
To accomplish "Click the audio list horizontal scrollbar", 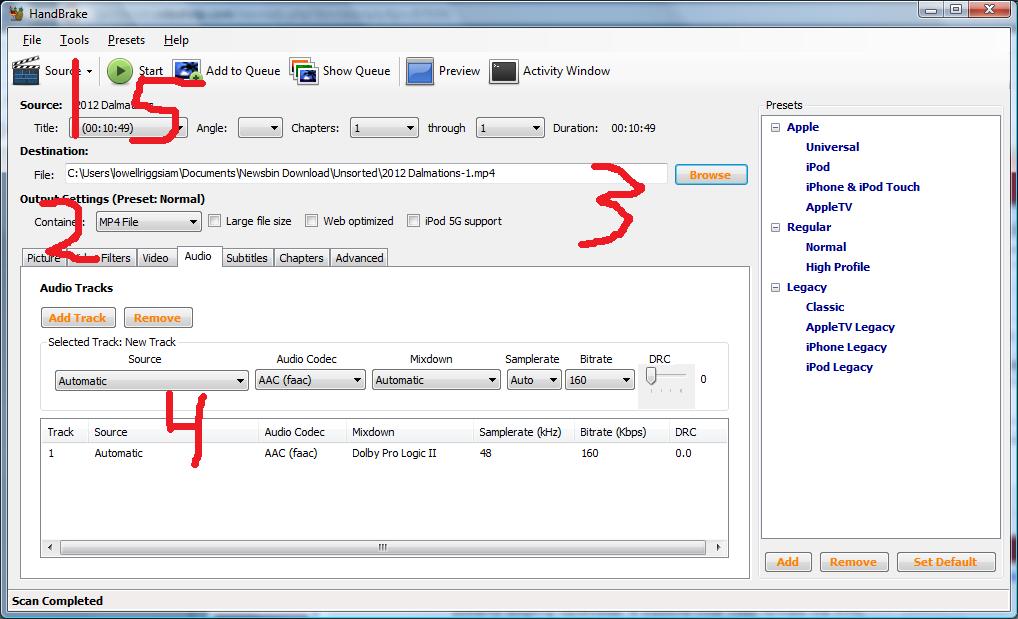I will point(383,548).
